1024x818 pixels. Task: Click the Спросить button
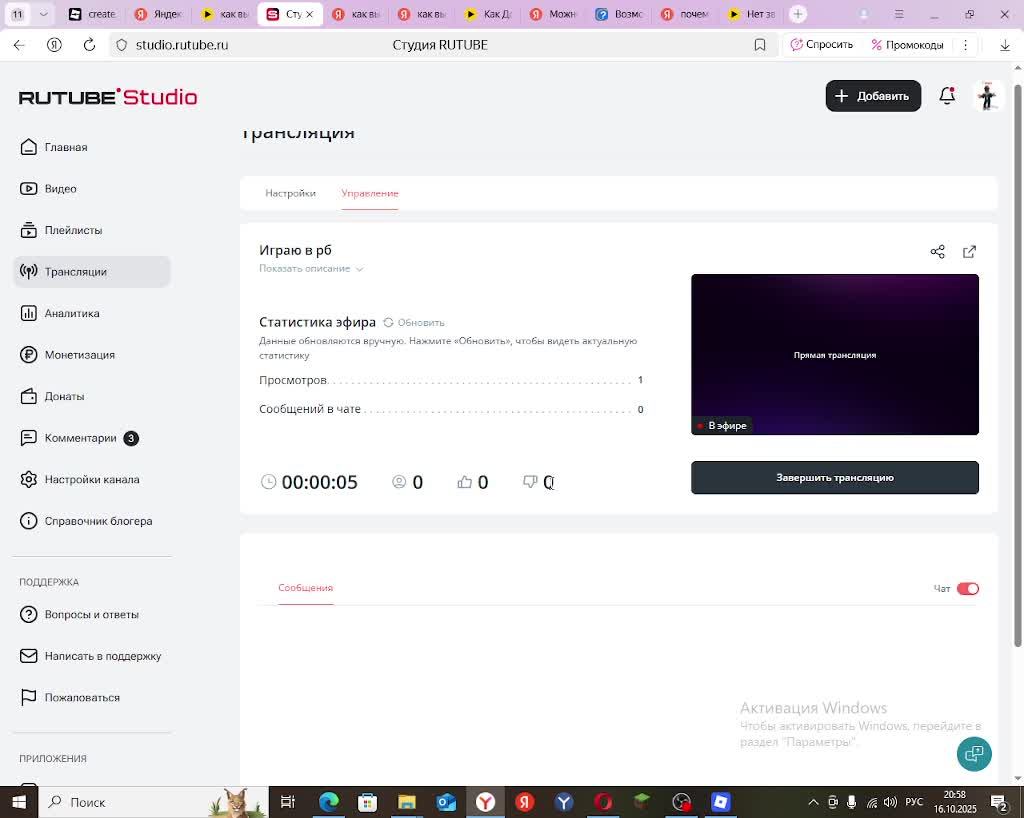click(822, 45)
